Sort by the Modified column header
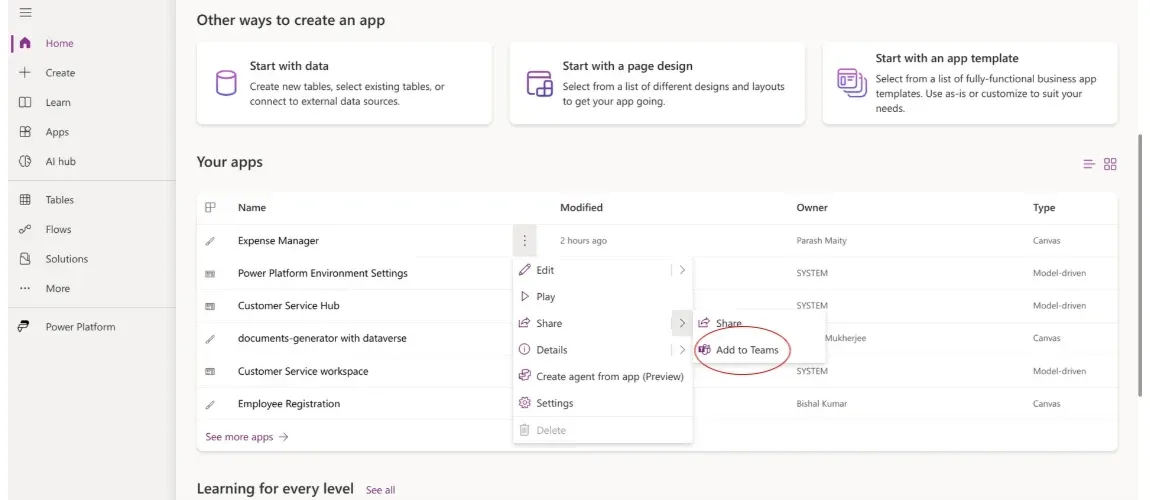 coord(581,207)
